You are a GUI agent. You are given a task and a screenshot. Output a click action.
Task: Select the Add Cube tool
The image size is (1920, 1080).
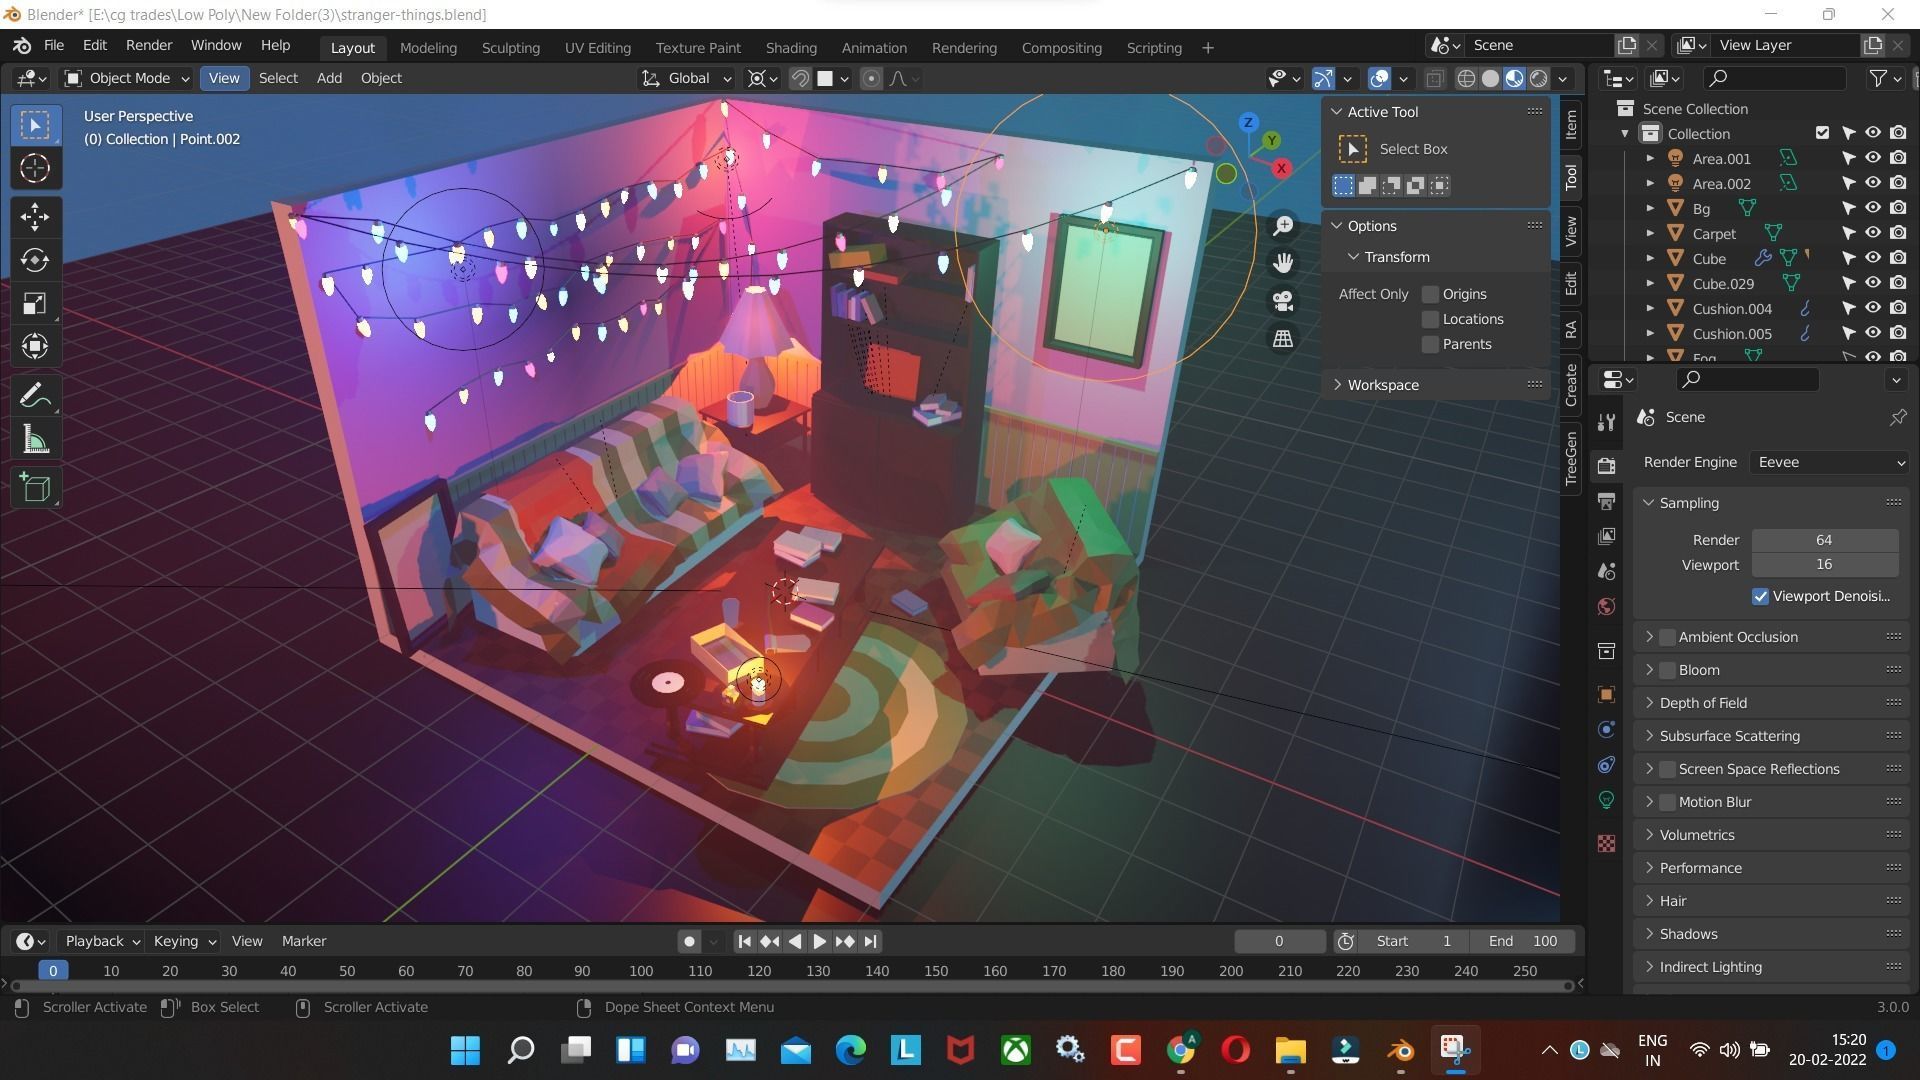pos(35,488)
